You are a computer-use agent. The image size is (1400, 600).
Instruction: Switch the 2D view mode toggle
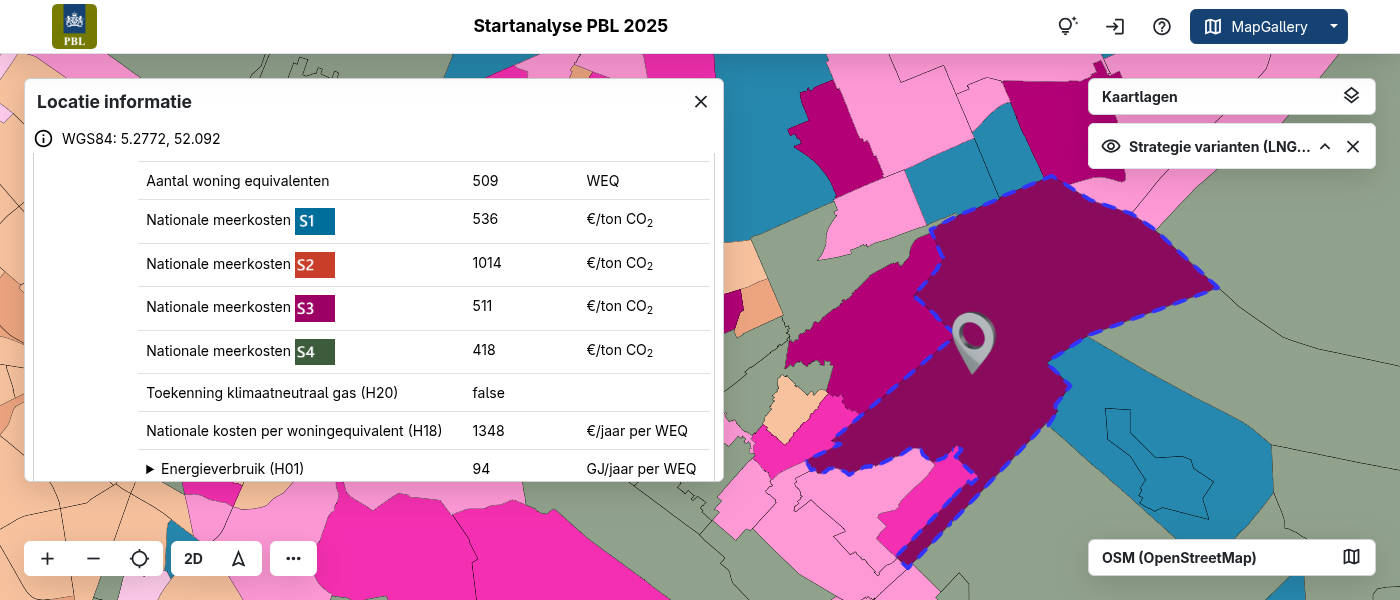193,559
